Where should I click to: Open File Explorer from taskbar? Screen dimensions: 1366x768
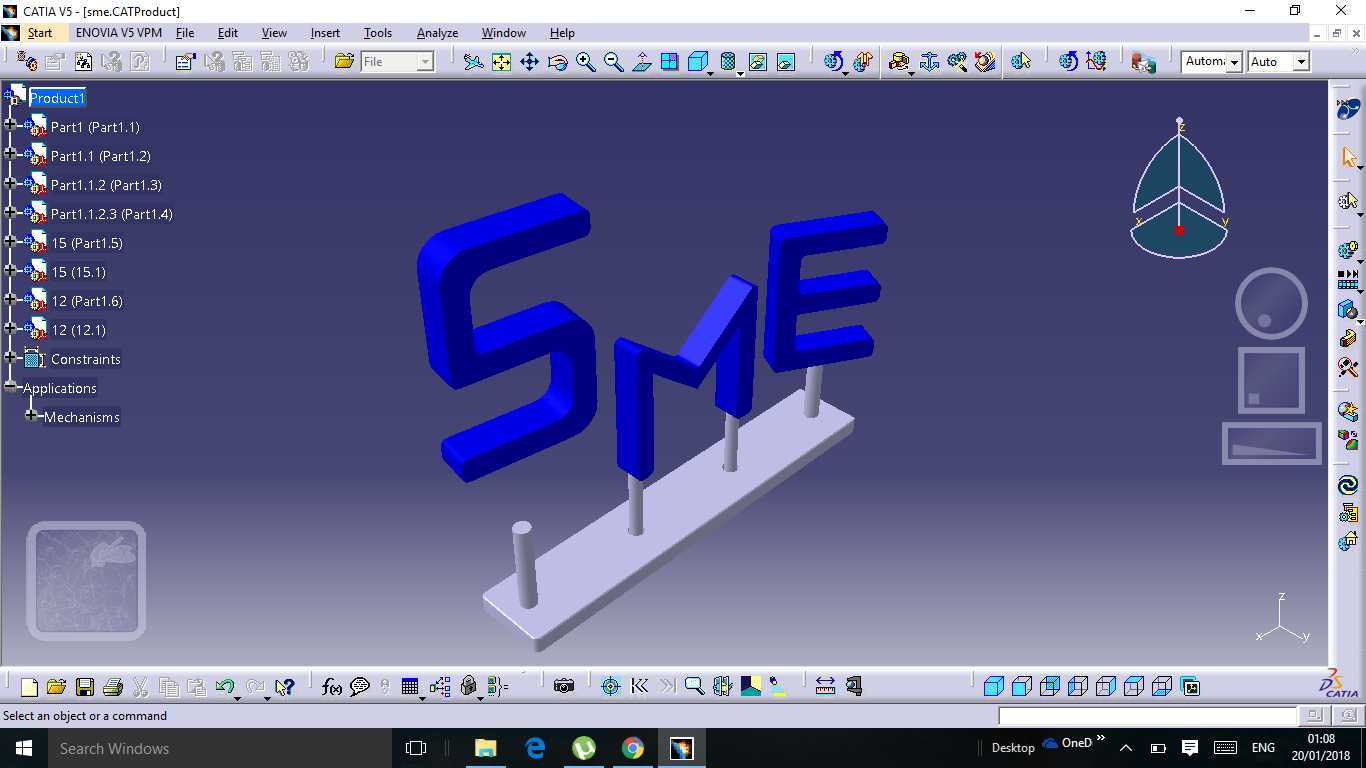coord(485,748)
